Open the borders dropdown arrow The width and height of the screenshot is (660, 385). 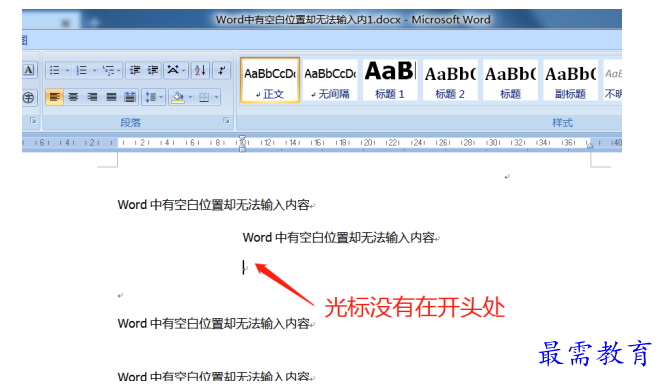tap(216, 98)
